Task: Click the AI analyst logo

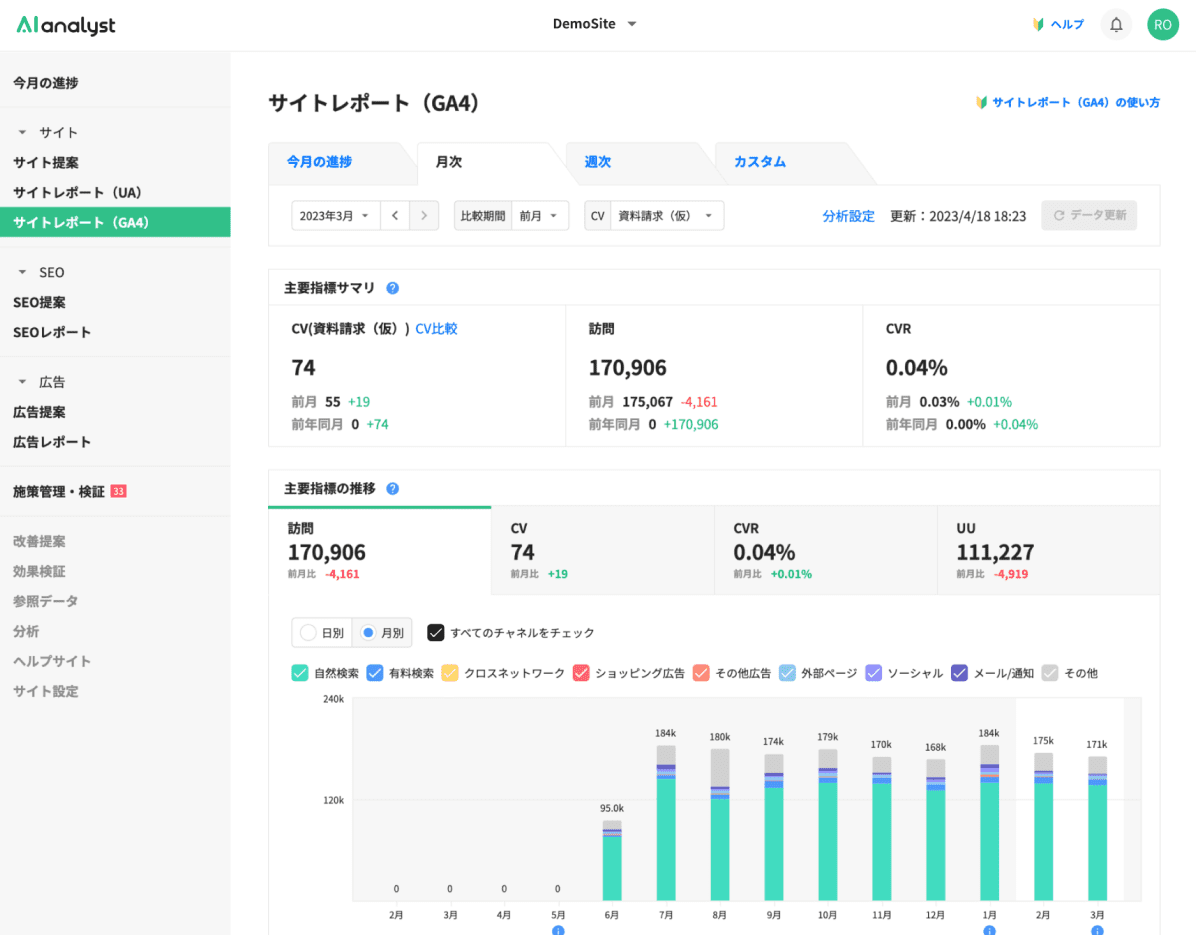Action: [x=66, y=25]
